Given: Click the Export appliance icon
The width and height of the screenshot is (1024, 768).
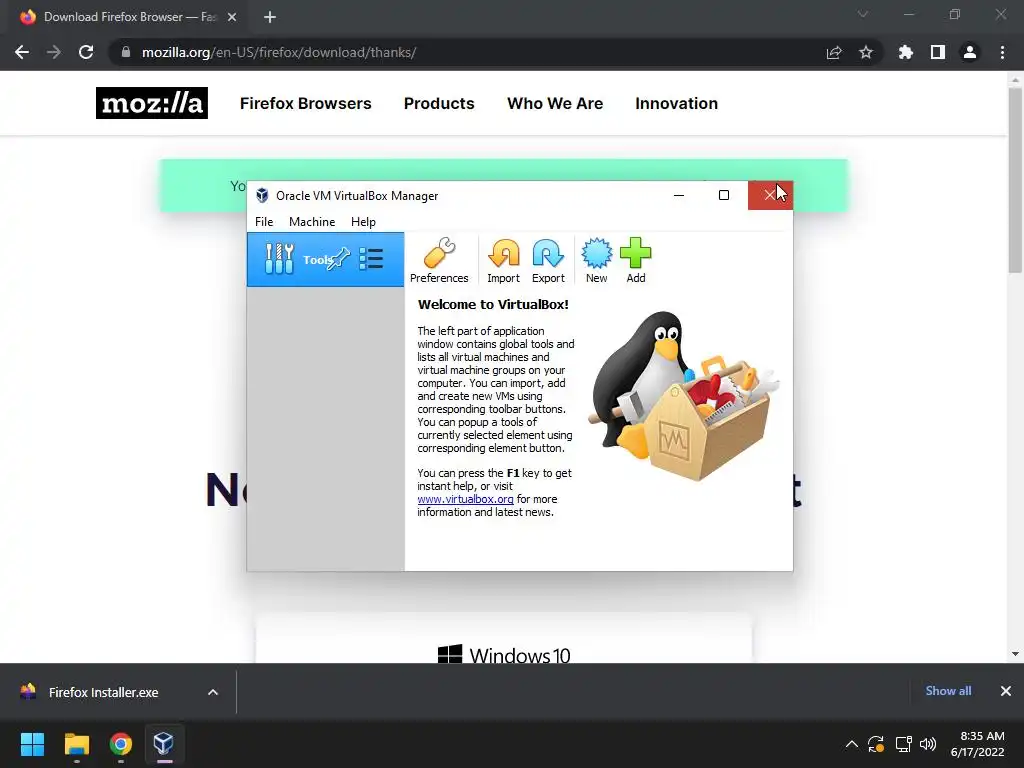Looking at the screenshot, I should [548, 260].
